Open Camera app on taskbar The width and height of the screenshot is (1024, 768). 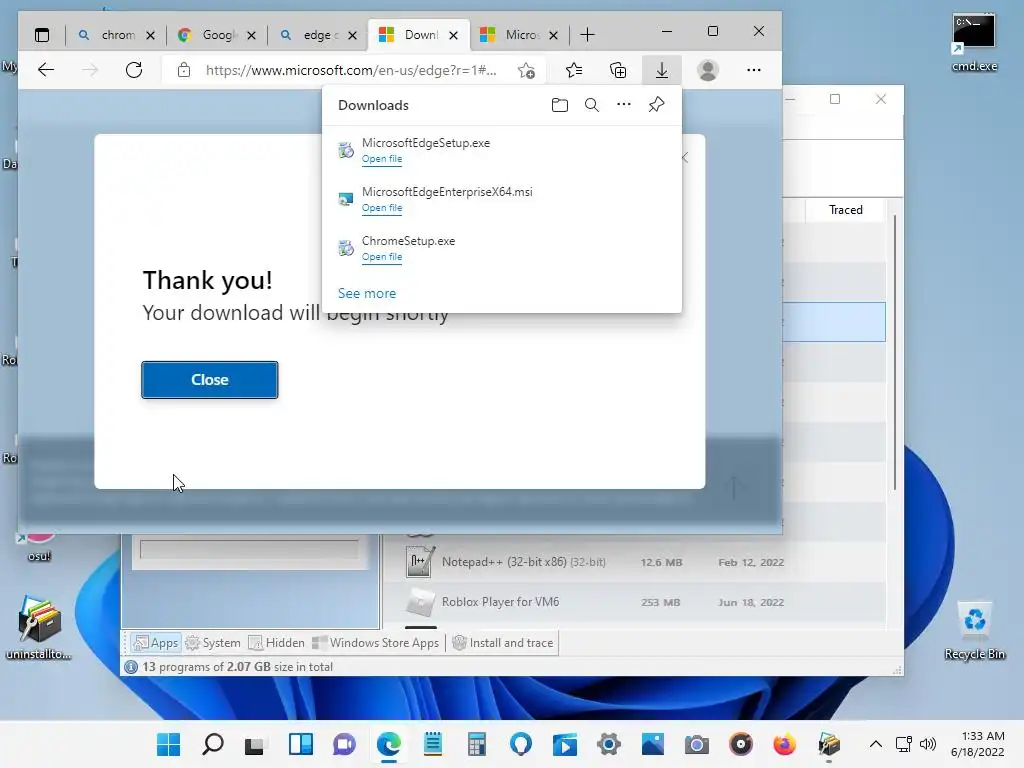(696, 744)
